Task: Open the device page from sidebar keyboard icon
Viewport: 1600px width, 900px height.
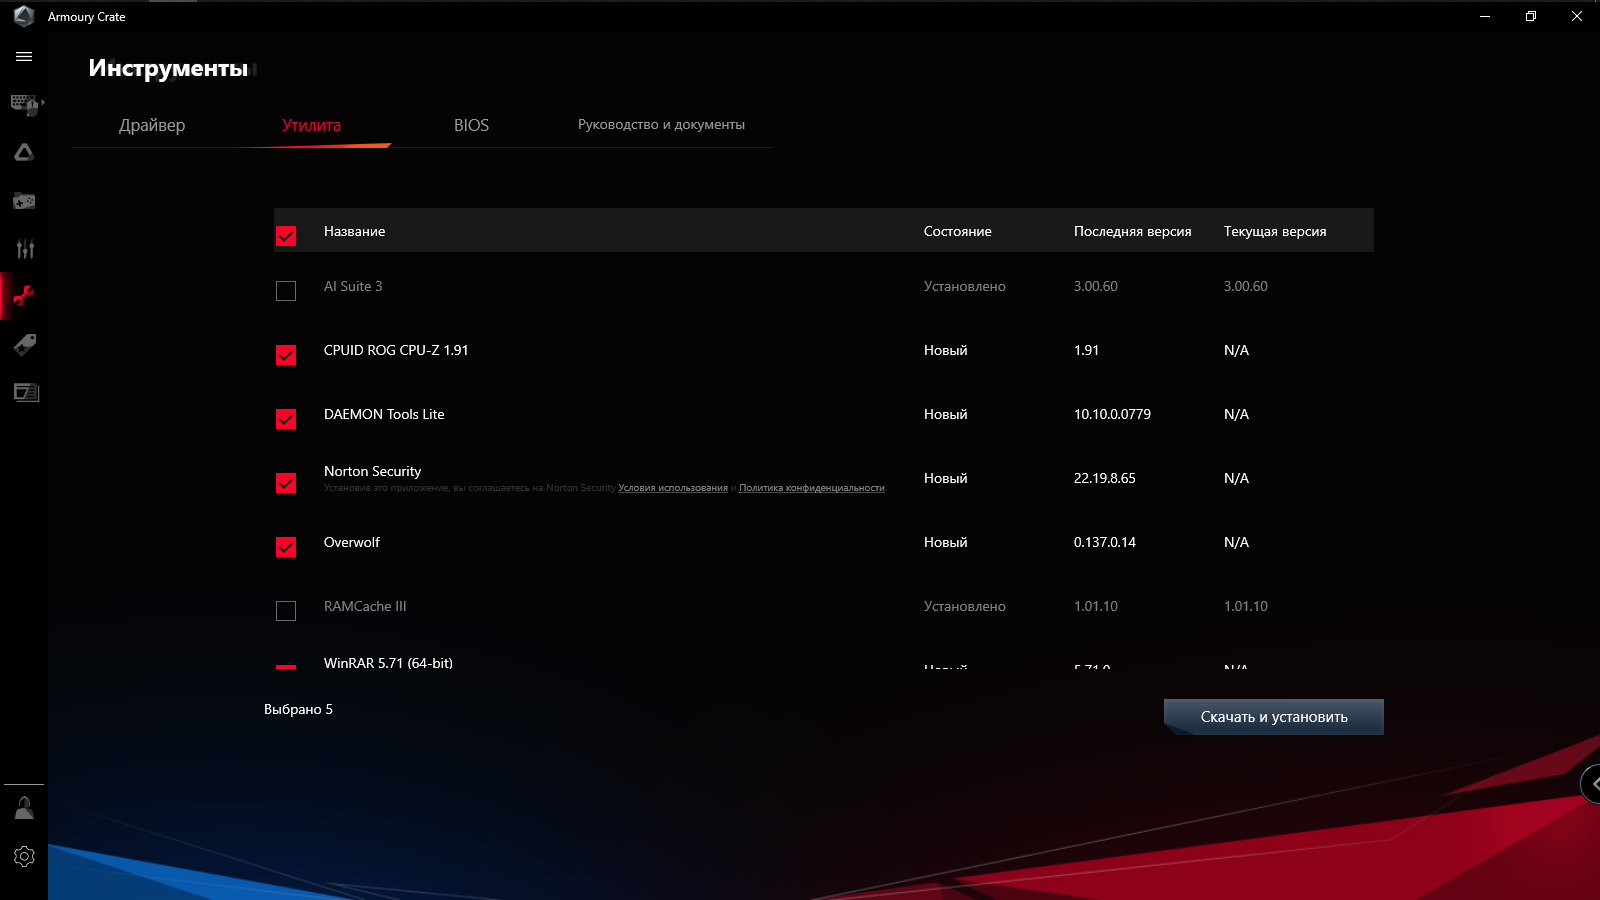Action: pos(24,104)
